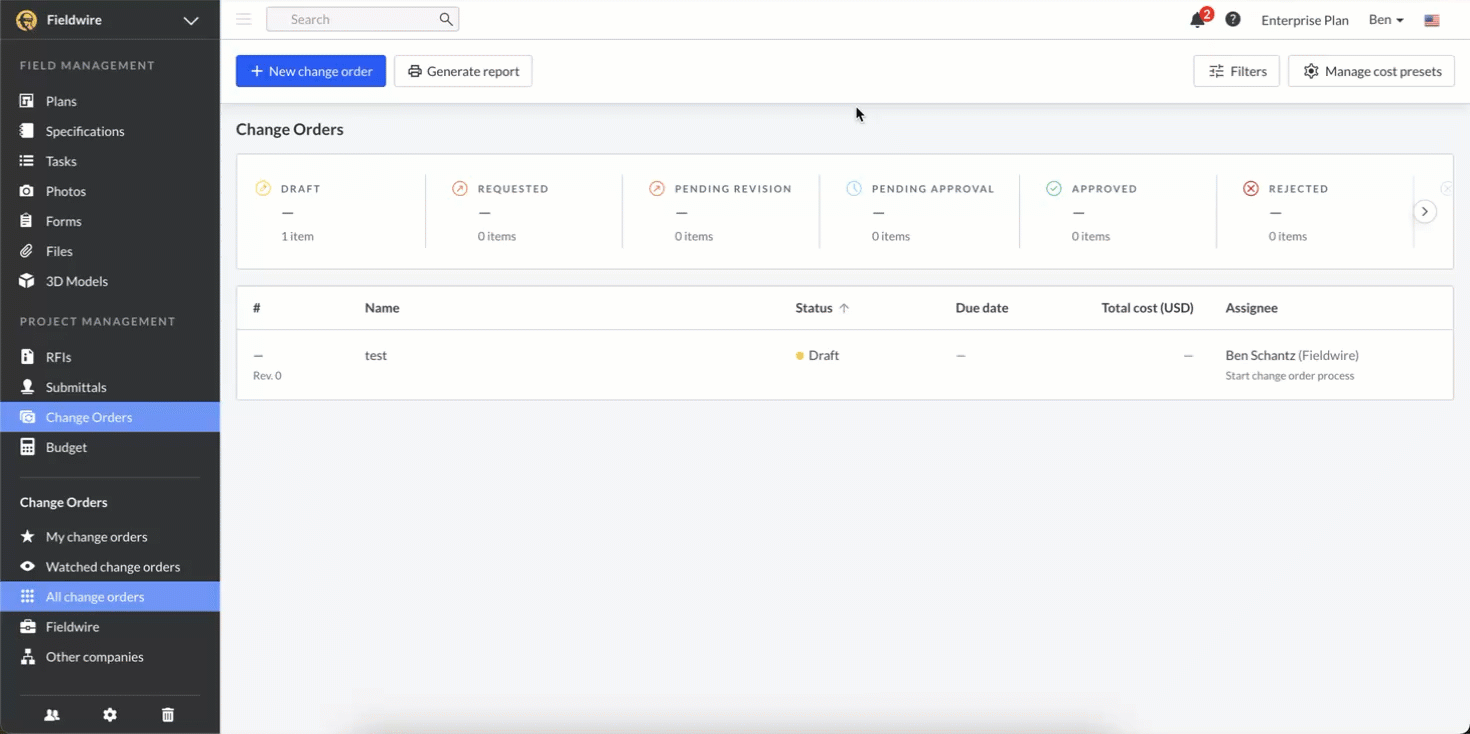Click the hamburger menu icon
Screen dimensions: 1470x734
243,19
